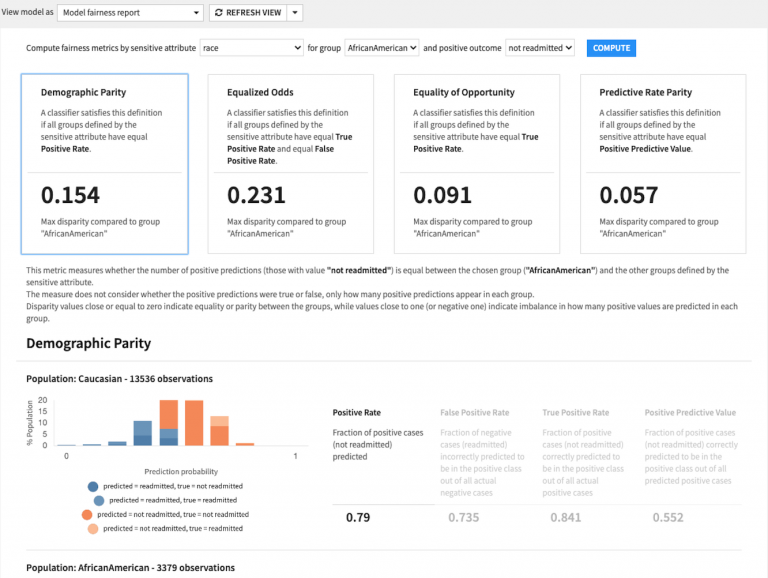Select the Equalized Odds card
768x578 pixels.
[290, 164]
